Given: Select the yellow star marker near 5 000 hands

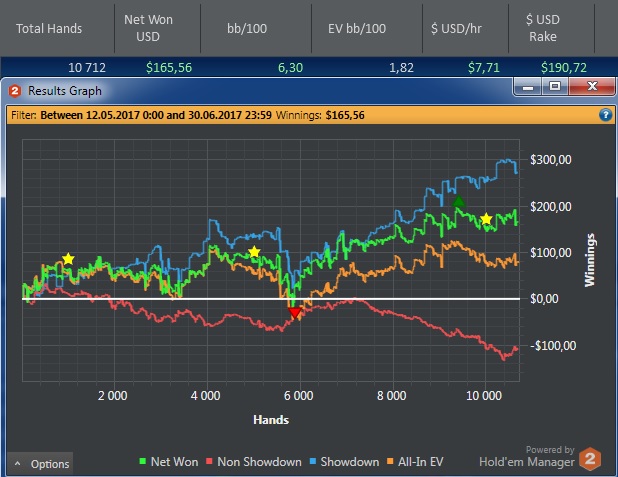Looking at the screenshot, I should pyautogui.click(x=255, y=252).
